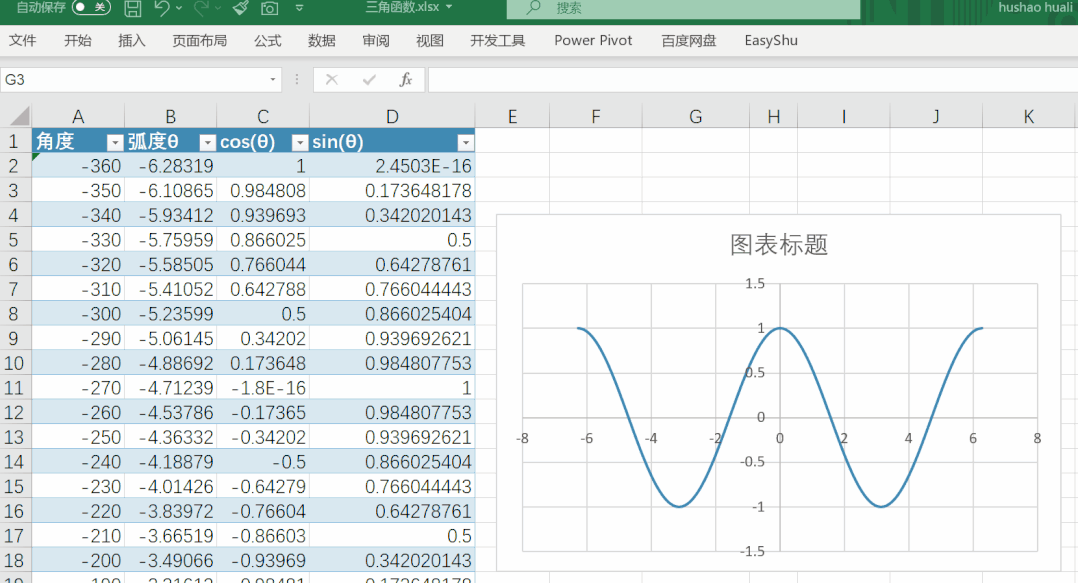1078x583 pixels.
Task: Click cell with value -1.8E-16
Action: [263, 388]
